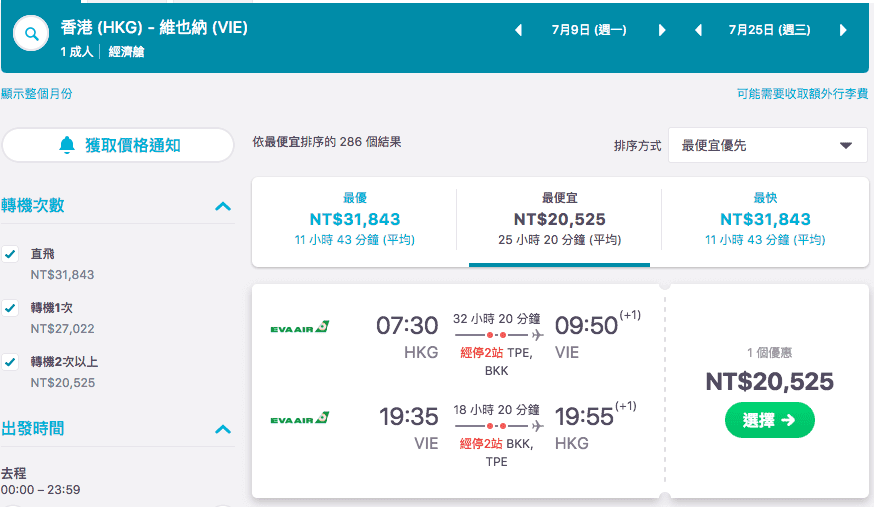The image size is (874, 507).
Task: Select the 最便宜 NT$20,525 tab
Action: (x=559, y=219)
